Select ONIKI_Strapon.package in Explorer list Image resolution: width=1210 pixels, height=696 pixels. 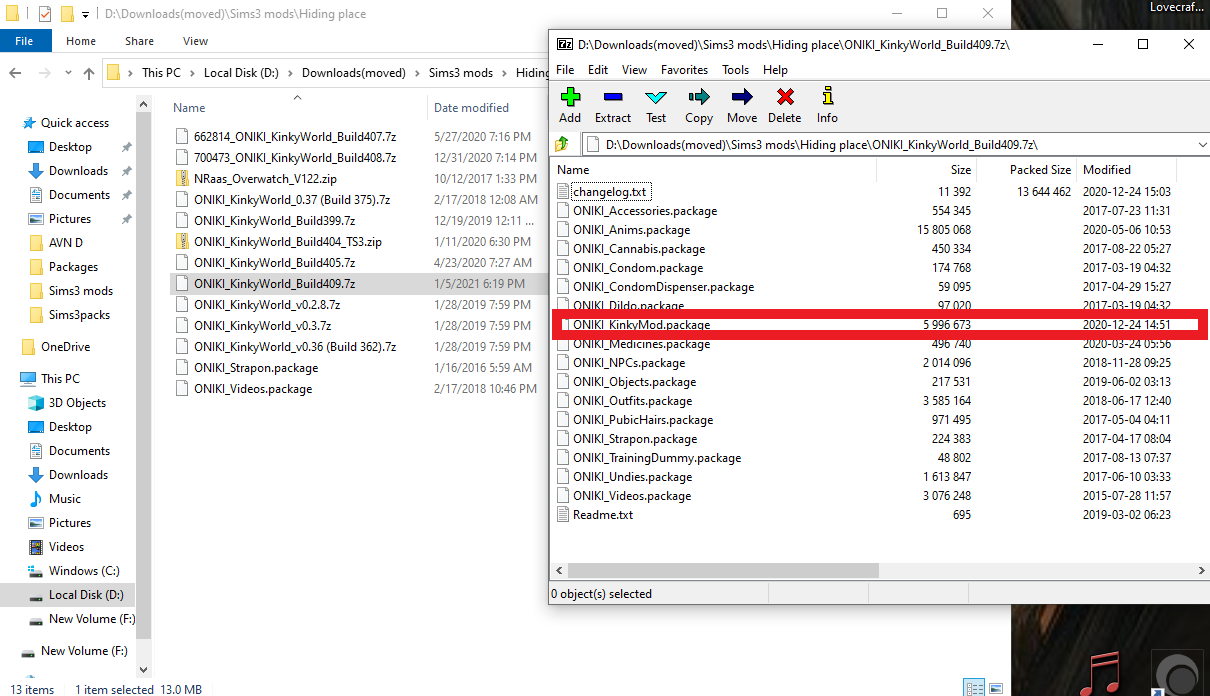pyautogui.click(x=256, y=368)
